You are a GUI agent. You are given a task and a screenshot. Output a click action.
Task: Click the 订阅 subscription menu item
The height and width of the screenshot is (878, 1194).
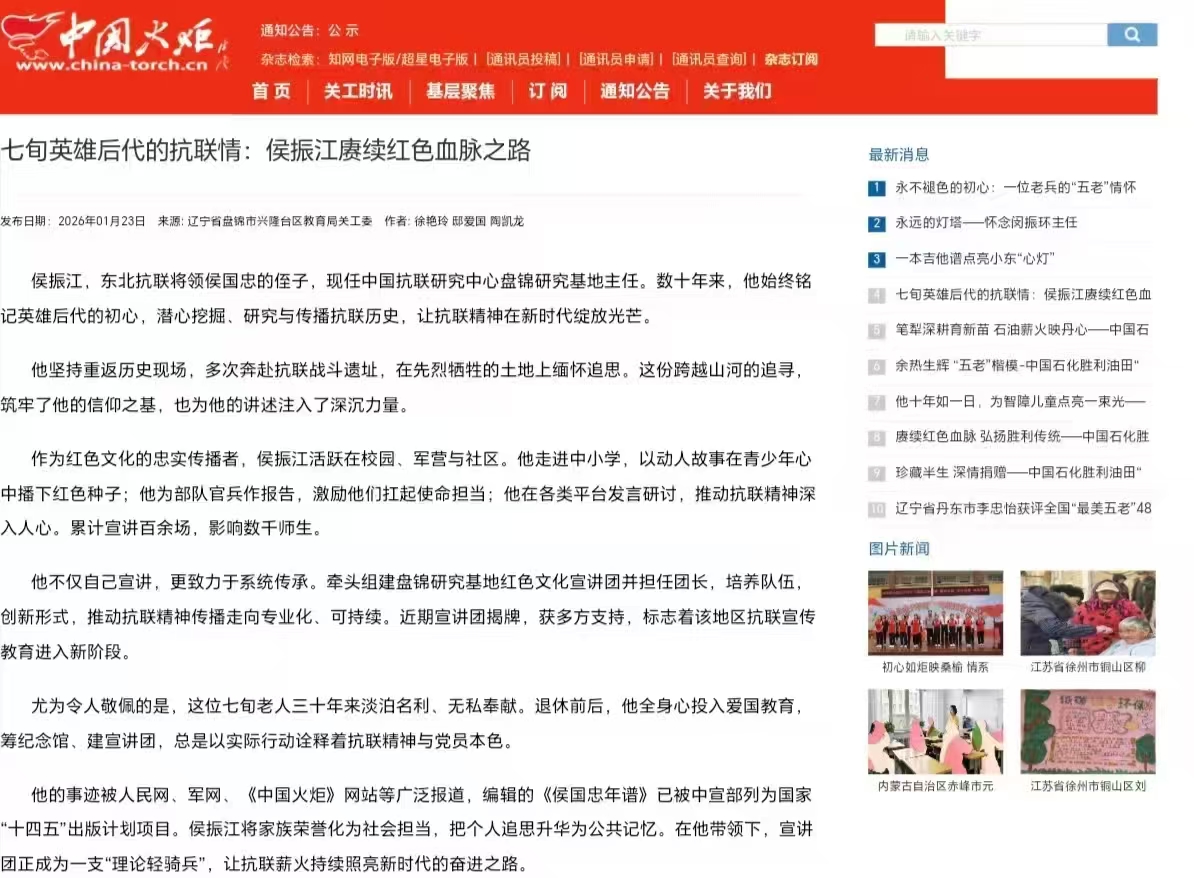click(x=546, y=91)
